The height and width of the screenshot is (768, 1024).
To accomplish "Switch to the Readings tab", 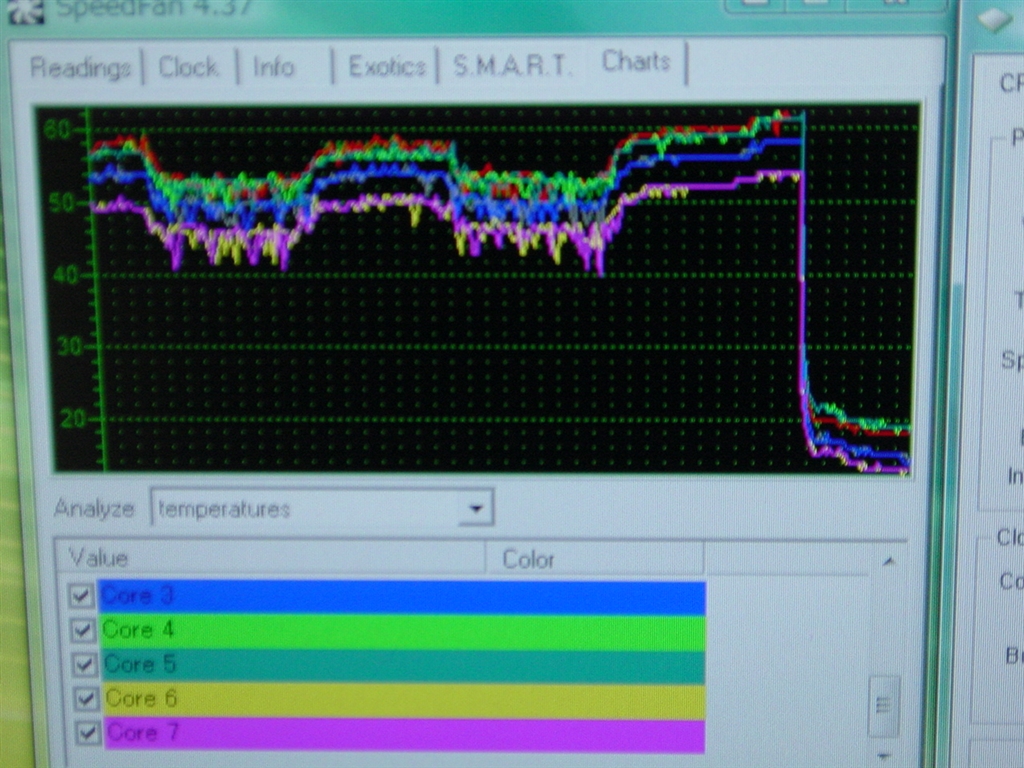I will [x=80, y=68].
